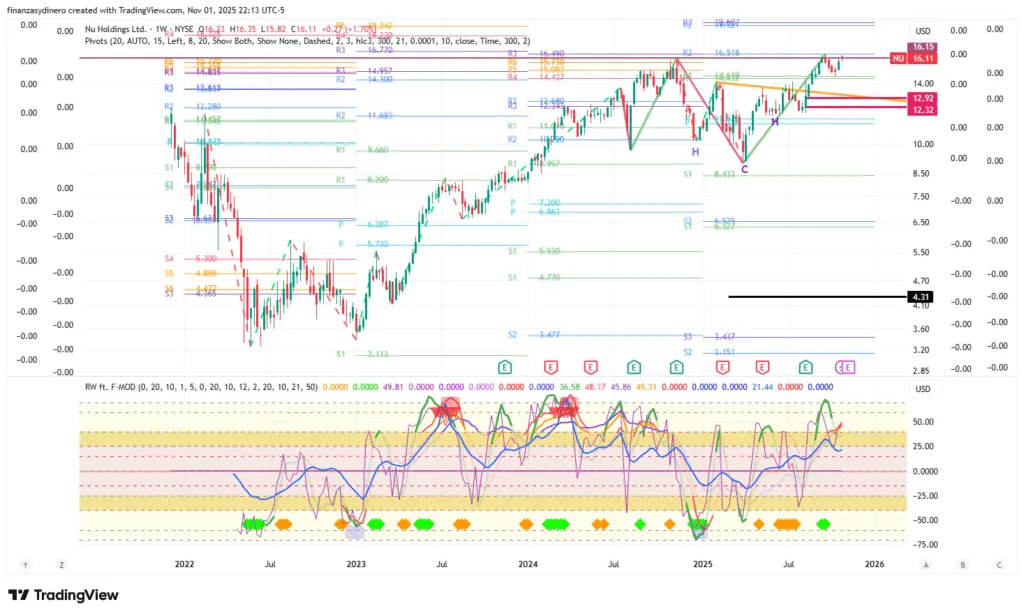Image resolution: width=1024 pixels, height=616 pixels.
Task: Toggle the B scale button
Action: pos(962,565)
